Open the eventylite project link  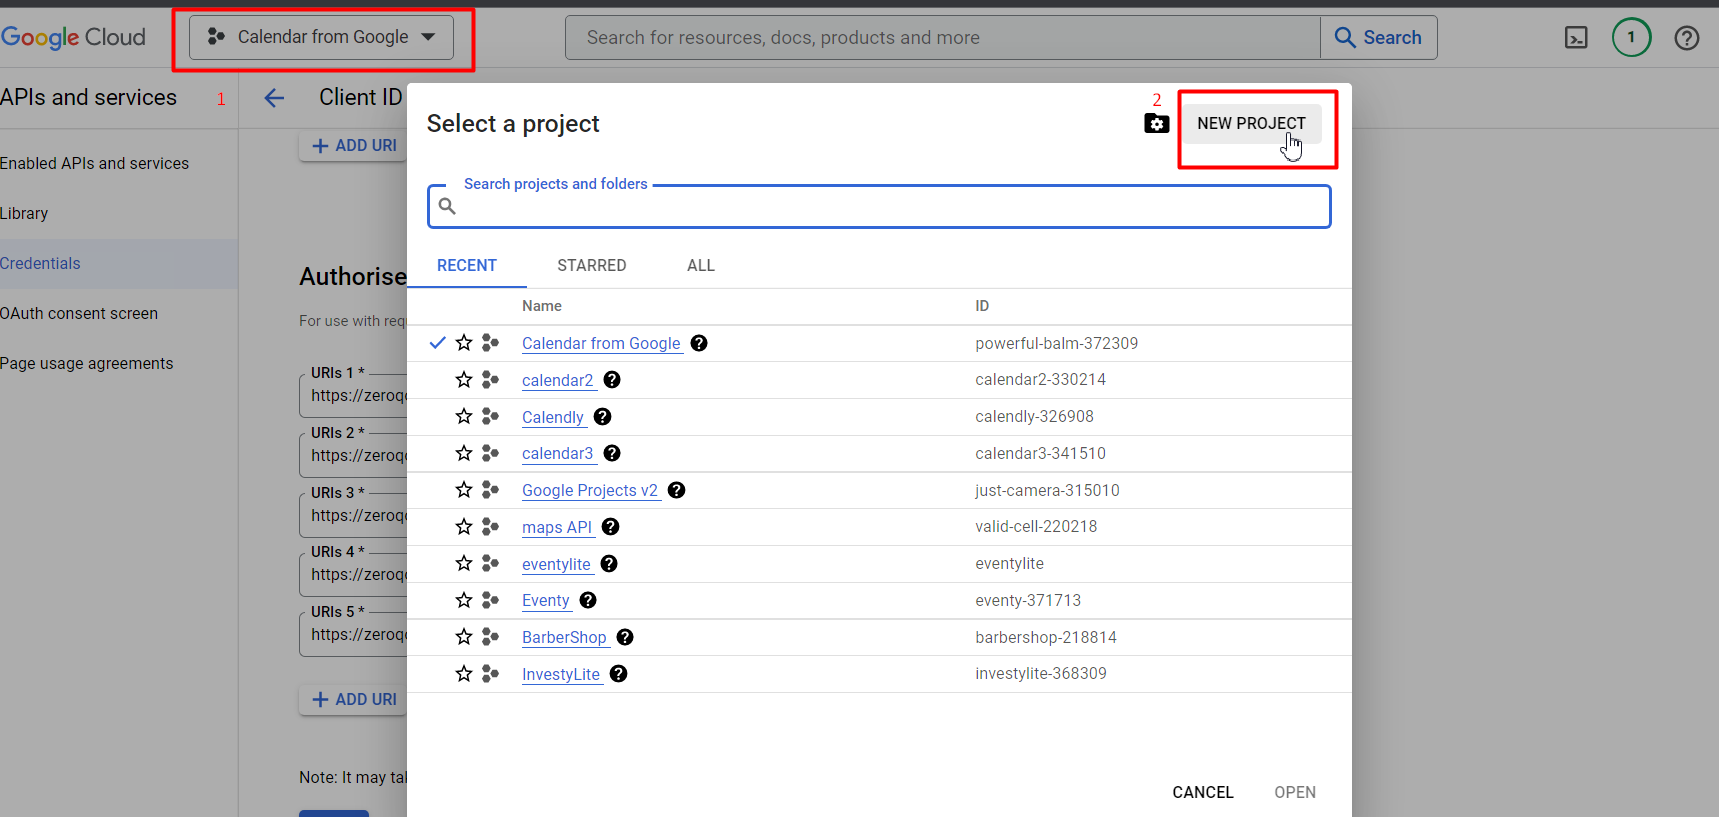[x=556, y=564]
